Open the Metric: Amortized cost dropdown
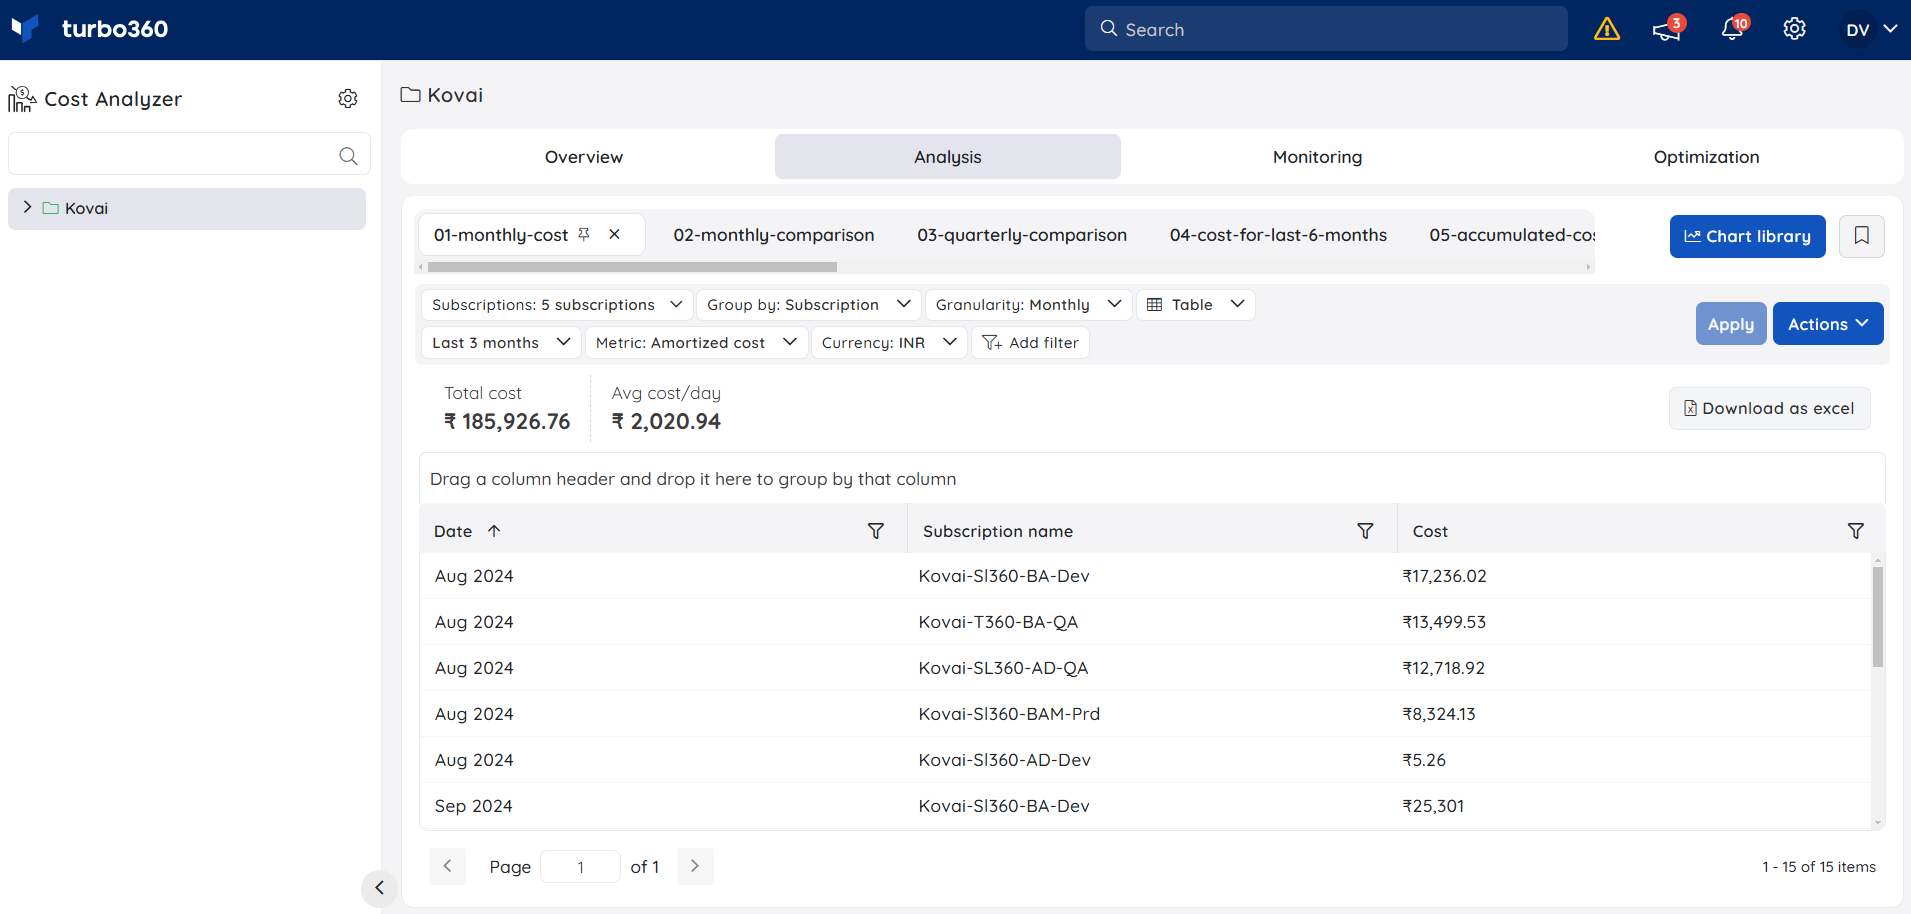The height and width of the screenshot is (914, 1911). tap(696, 343)
